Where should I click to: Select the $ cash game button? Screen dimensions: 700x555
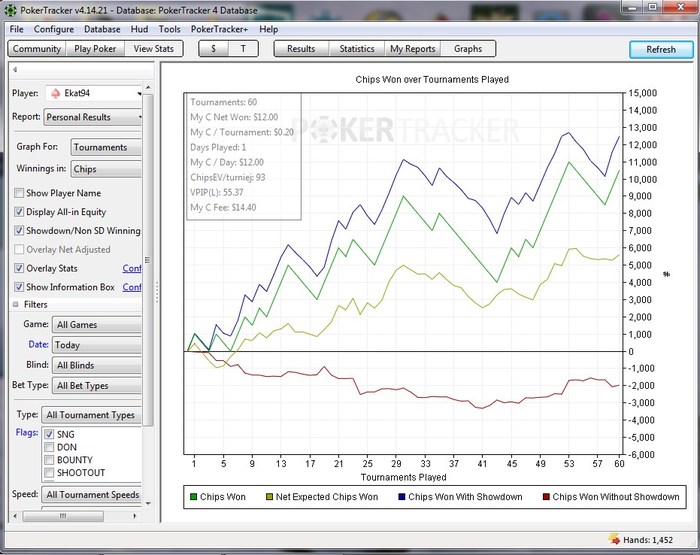point(213,49)
